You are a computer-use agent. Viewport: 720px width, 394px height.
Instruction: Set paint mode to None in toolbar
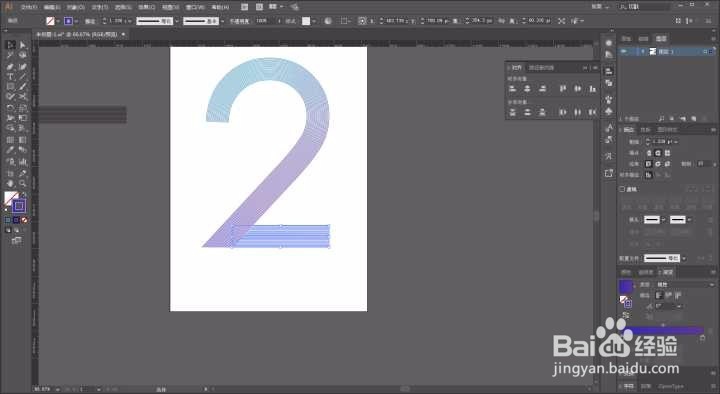[x=25, y=220]
